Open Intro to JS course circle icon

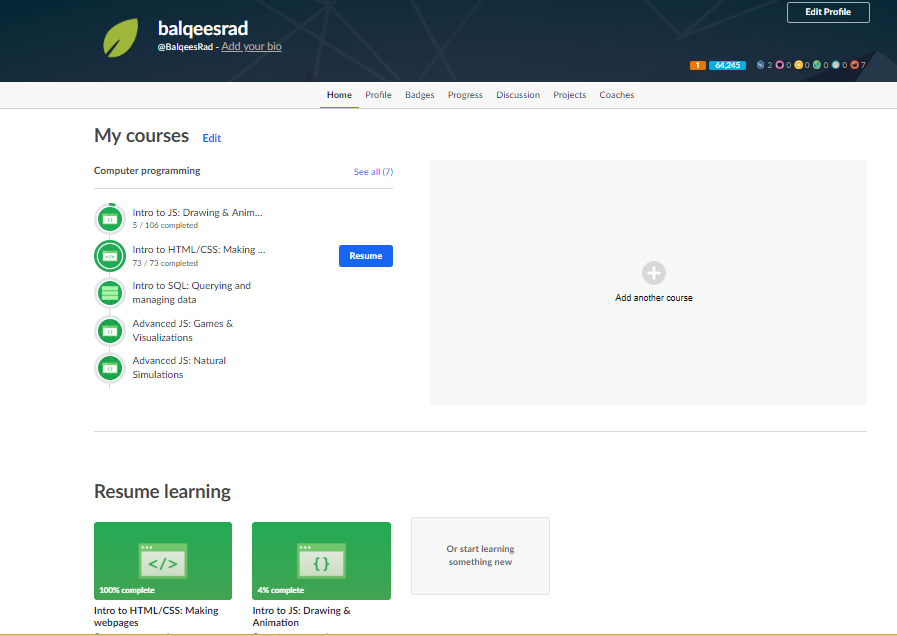[x=110, y=218]
